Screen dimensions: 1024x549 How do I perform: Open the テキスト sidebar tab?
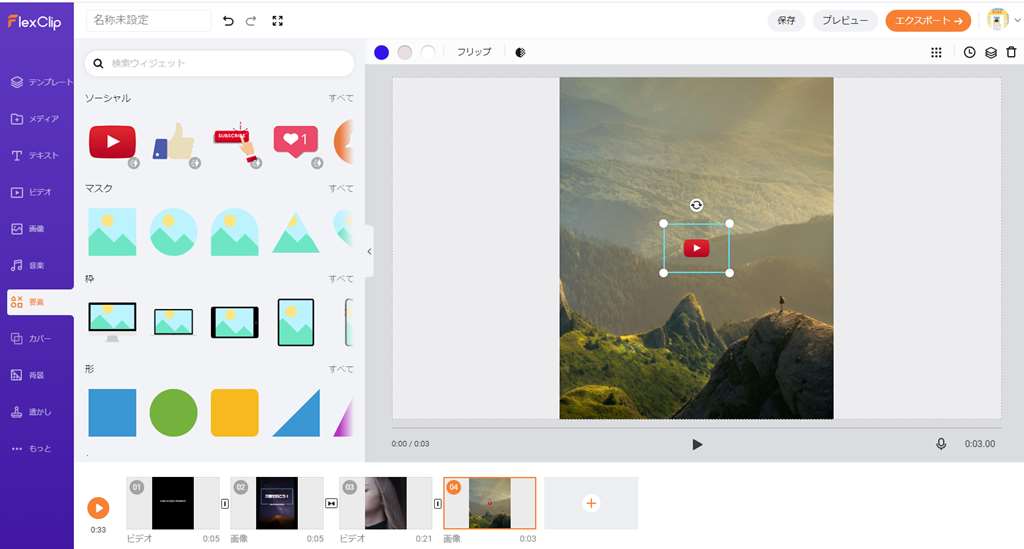(x=36, y=155)
